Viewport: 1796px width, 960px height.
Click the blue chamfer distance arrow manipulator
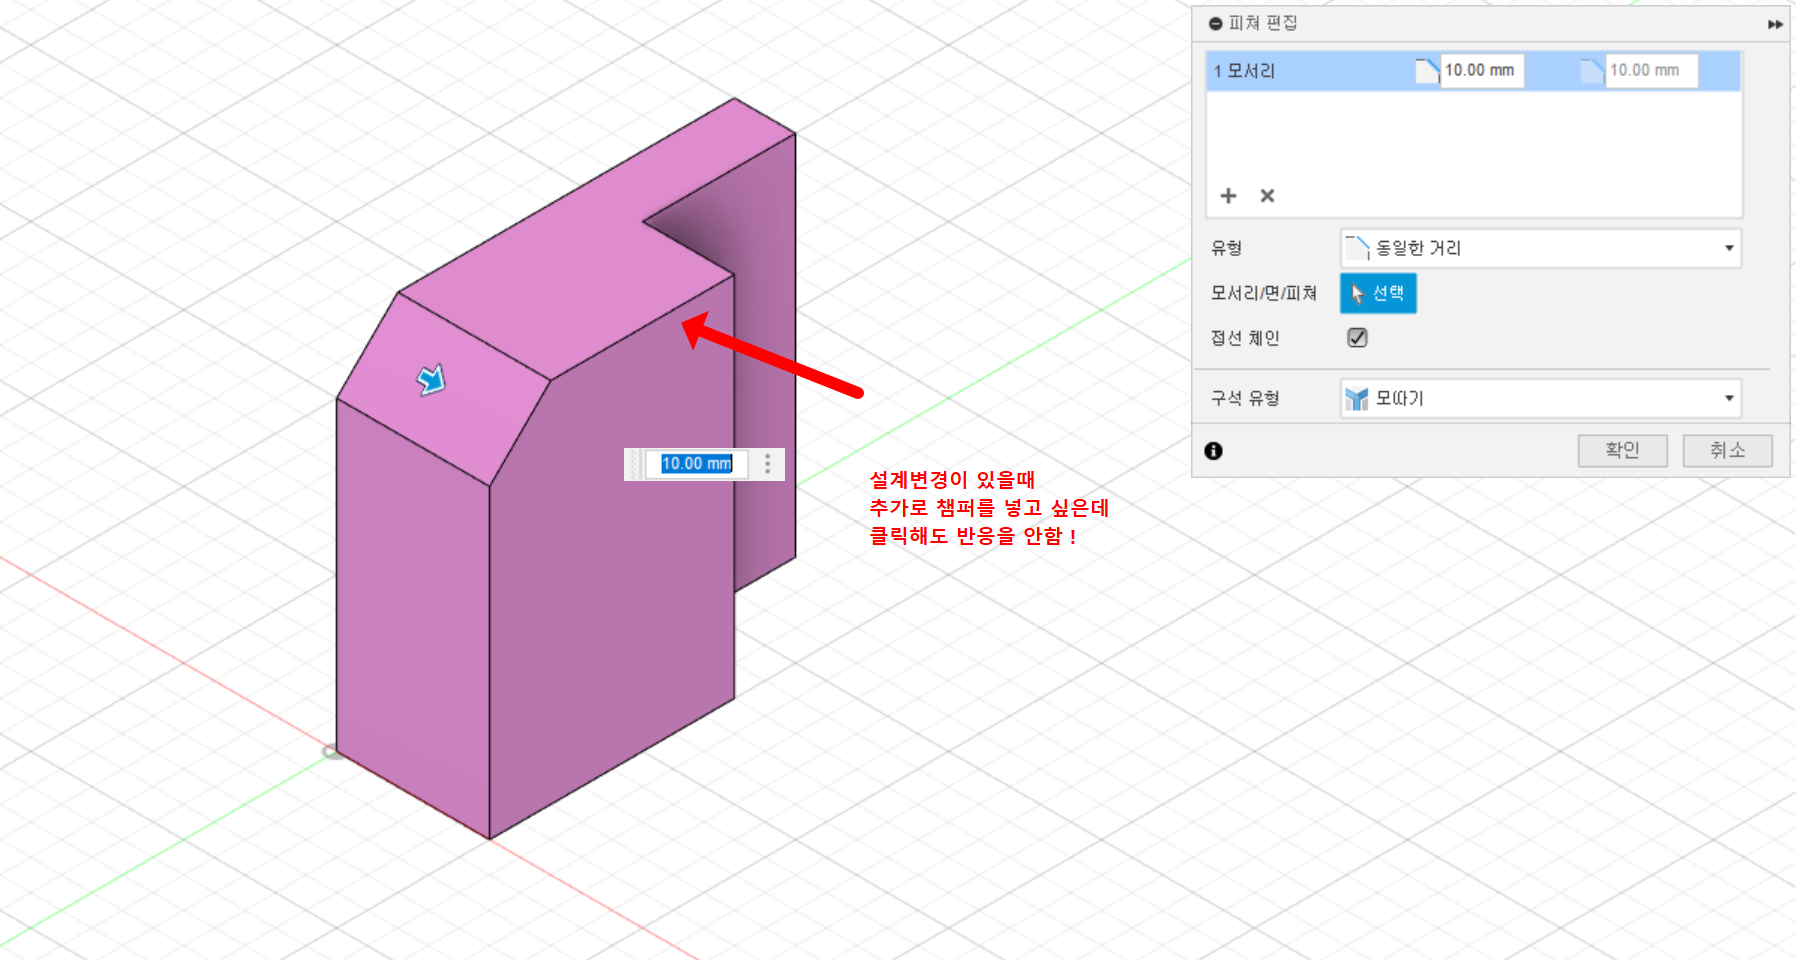[x=431, y=379]
